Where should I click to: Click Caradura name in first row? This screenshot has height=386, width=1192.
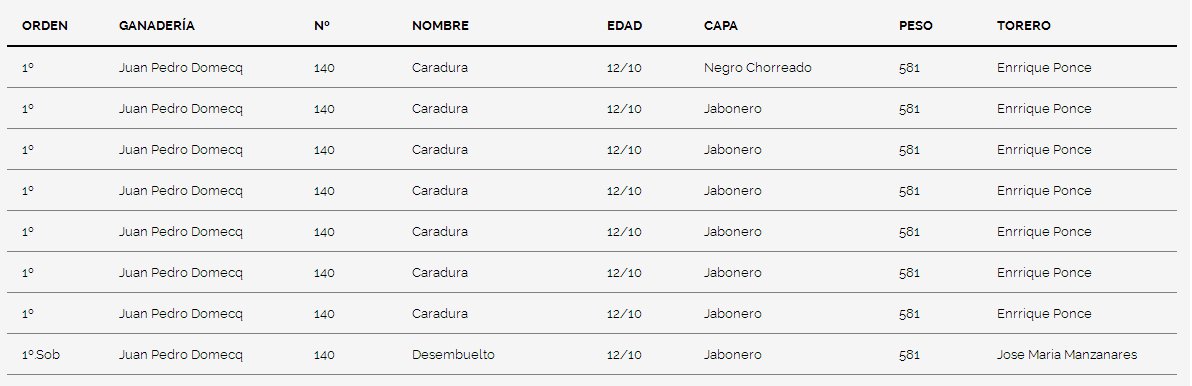tap(439, 68)
